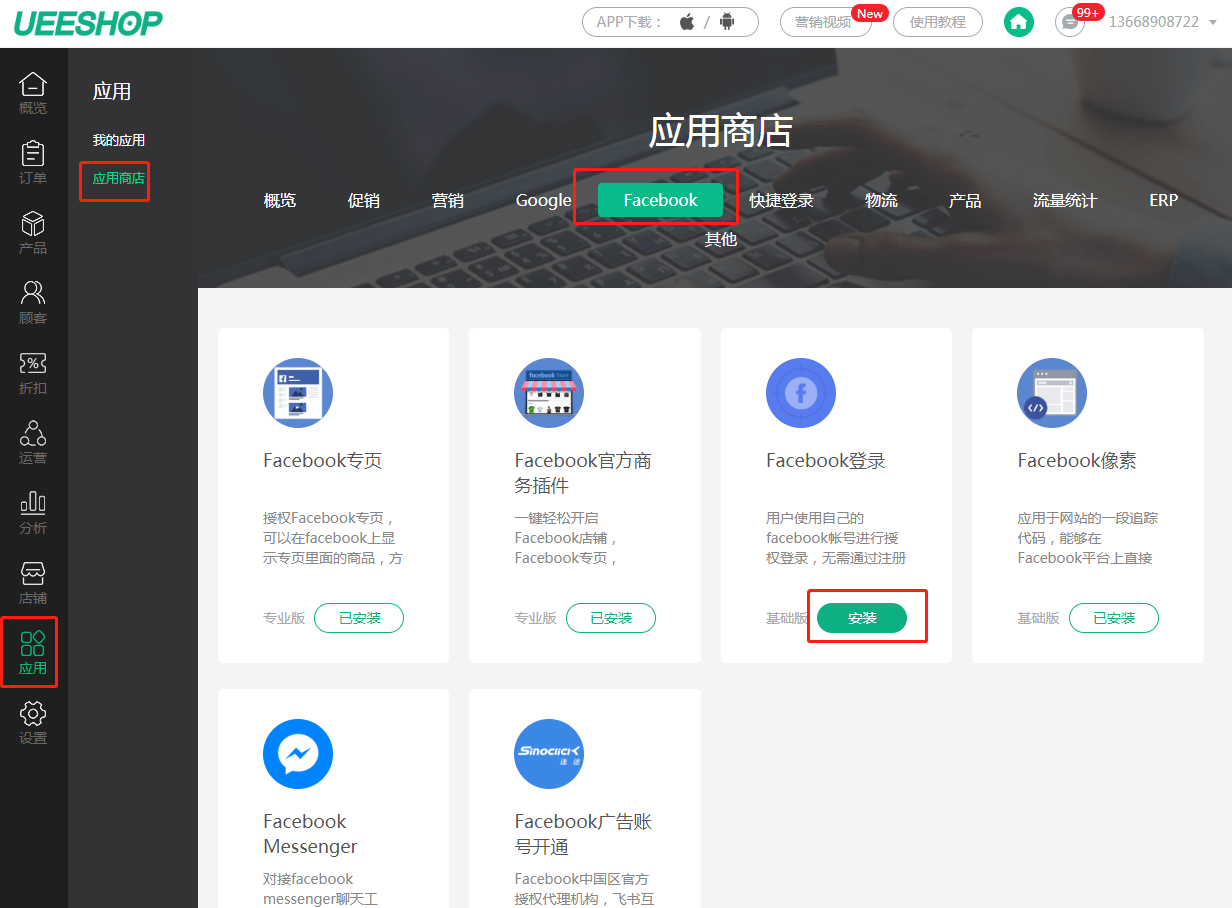Click the APP下载 label in header

630,22
